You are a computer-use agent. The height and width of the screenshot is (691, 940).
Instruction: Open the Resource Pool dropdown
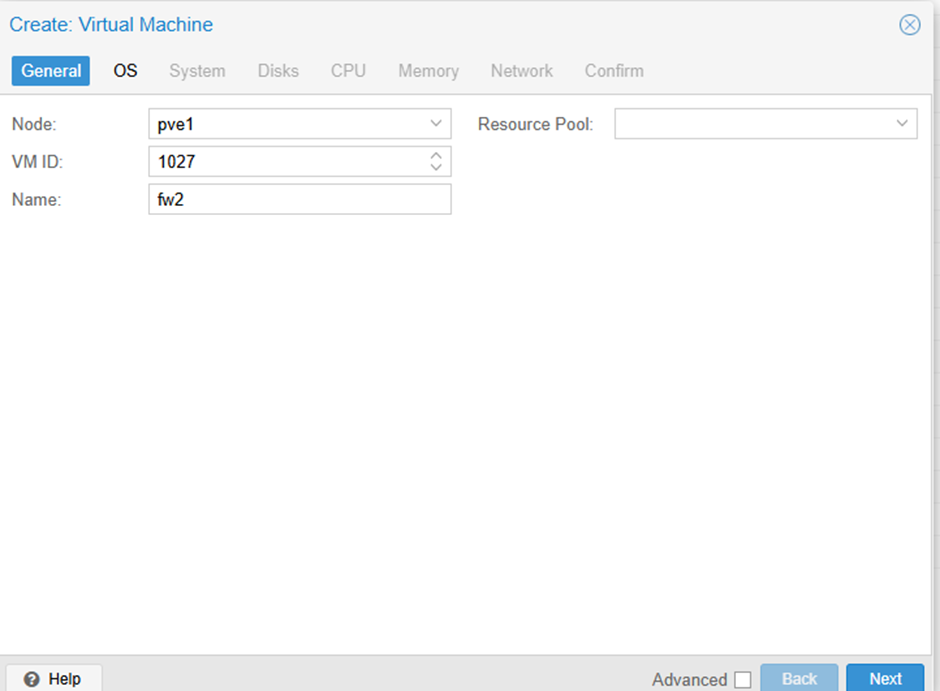pyautogui.click(x=901, y=123)
